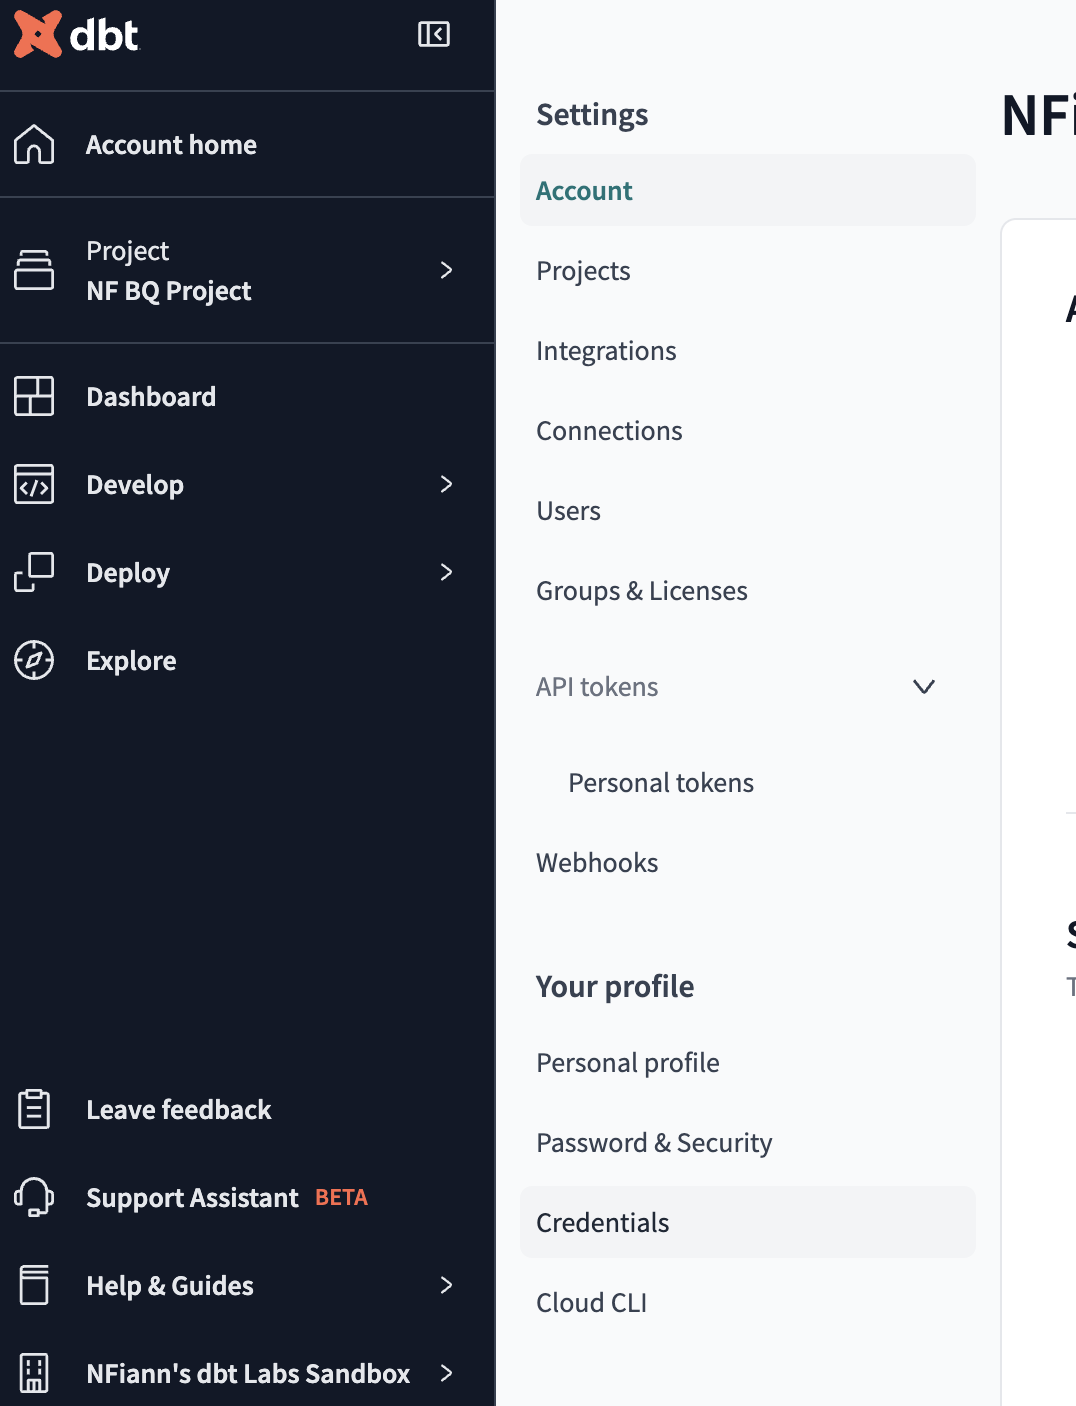Viewport: 1076px width, 1406px height.
Task: Click the dbt logo
Action: [75, 35]
